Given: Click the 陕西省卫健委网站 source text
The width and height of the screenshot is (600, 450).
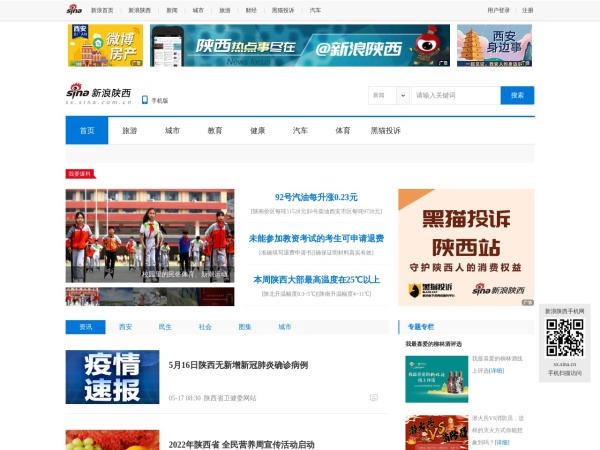Looking at the screenshot, I should click(x=230, y=398).
